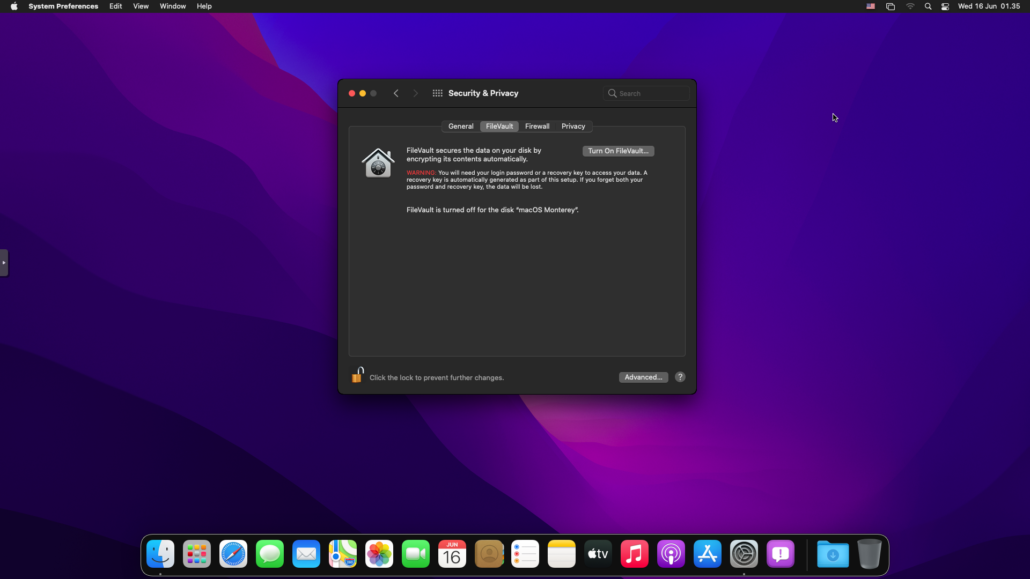
Task: Open Music app in the Dock
Action: (635, 554)
